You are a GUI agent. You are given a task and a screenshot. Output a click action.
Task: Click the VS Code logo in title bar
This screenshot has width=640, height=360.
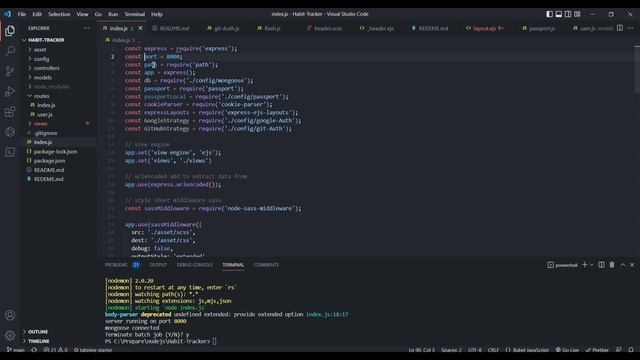coord(8,14)
